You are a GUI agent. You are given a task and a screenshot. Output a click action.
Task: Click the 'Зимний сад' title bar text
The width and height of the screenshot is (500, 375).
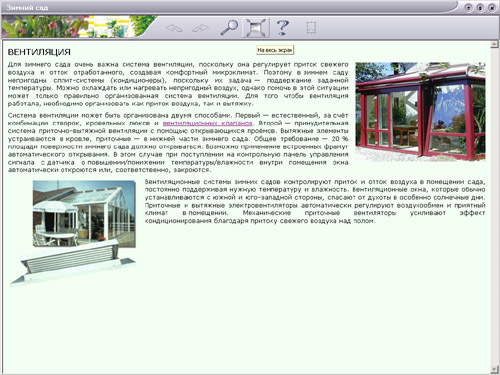click(x=27, y=7)
